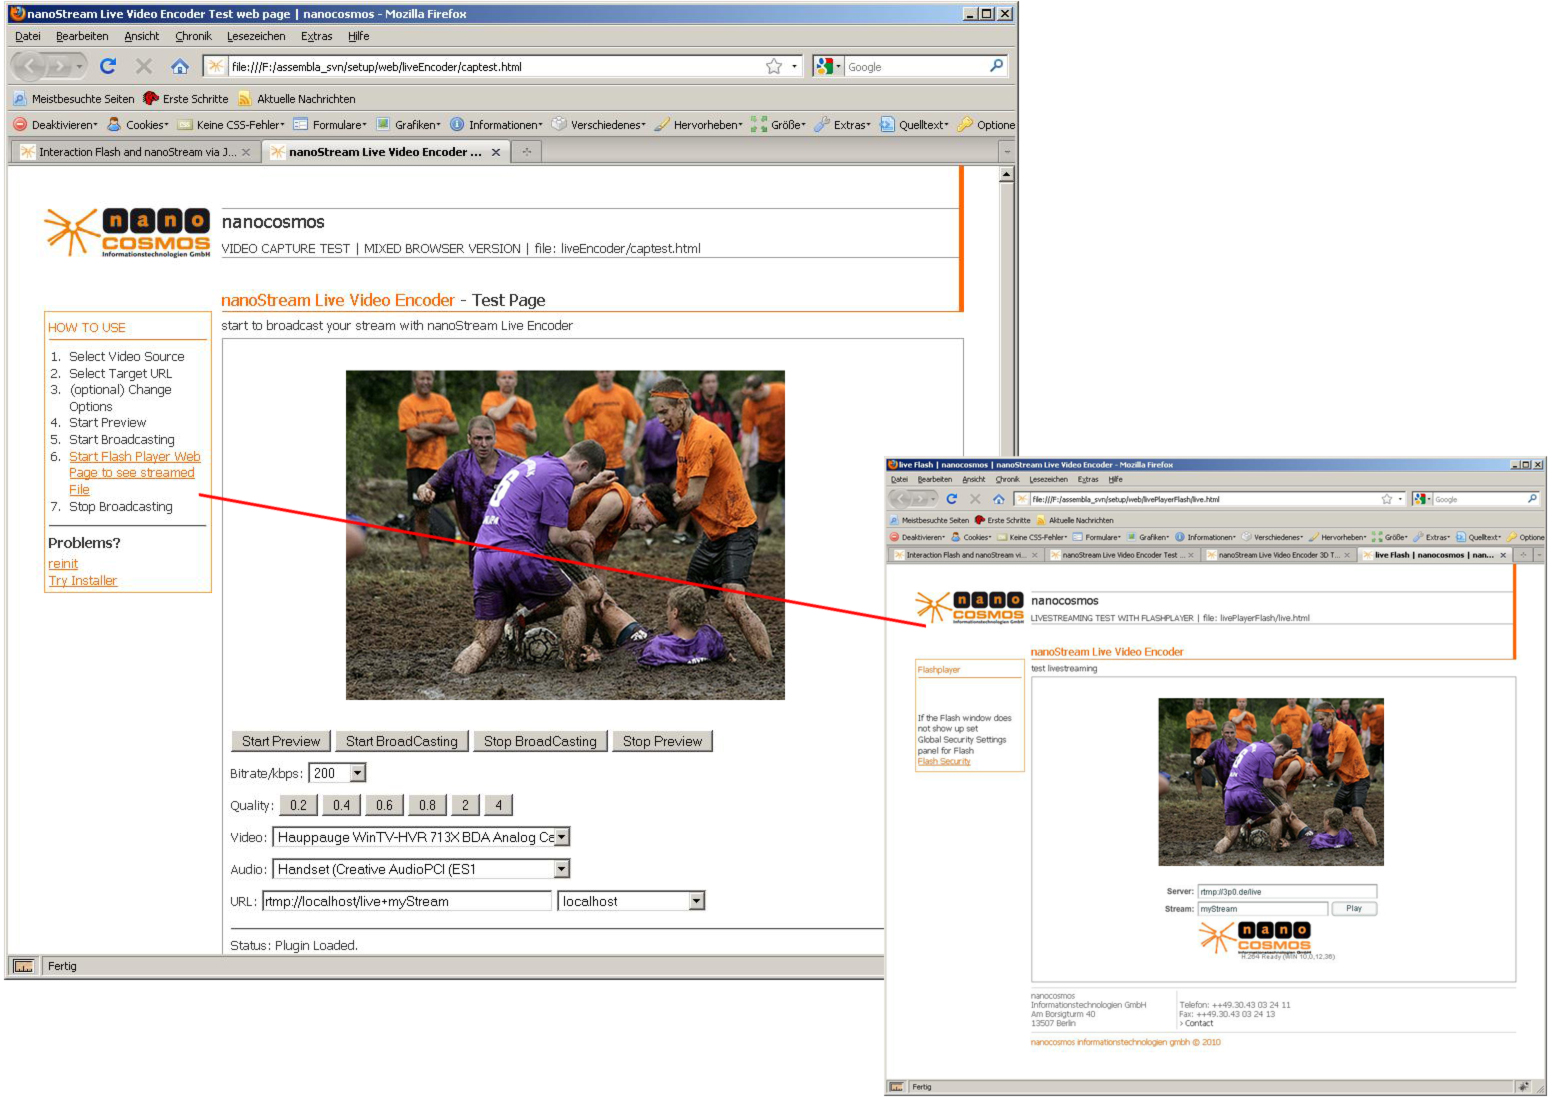Click the Firefox Home icon
This screenshot has height=1100, width=1556.
[x=180, y=66]
